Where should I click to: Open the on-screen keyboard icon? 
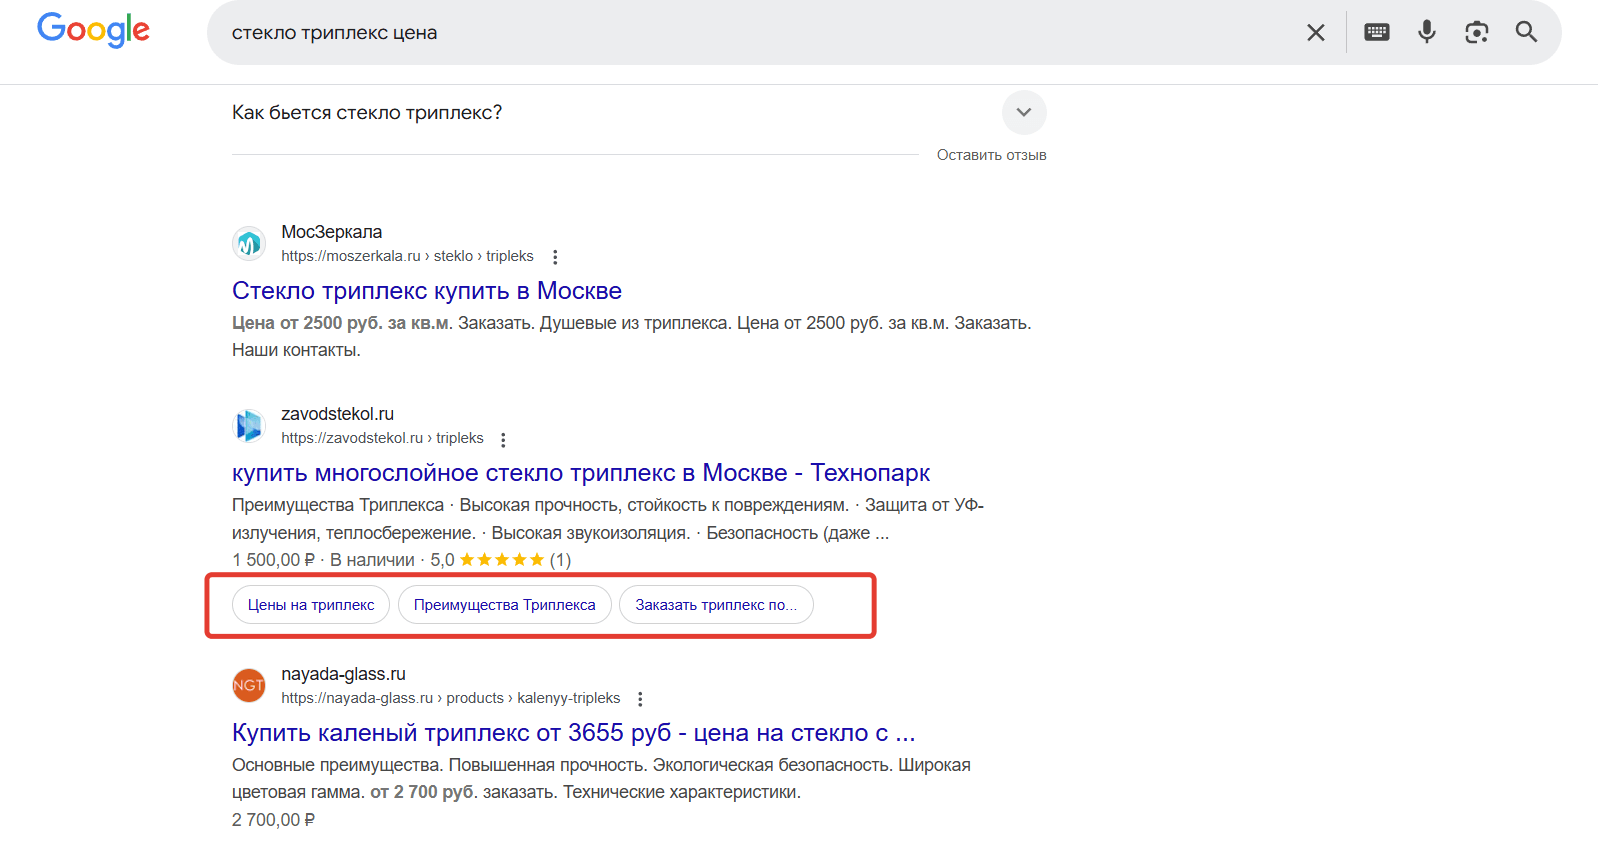coord(1377,32)
